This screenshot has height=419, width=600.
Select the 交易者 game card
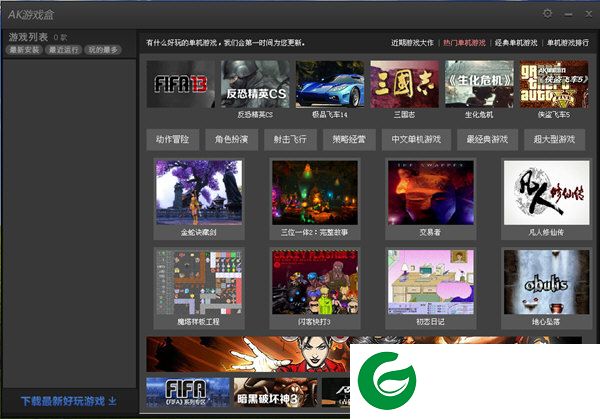click(431, 199)
